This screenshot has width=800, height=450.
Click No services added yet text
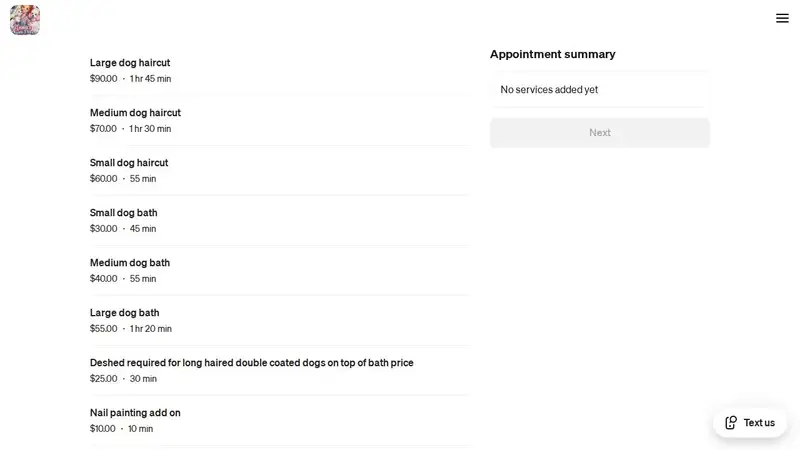pos(549,90)
